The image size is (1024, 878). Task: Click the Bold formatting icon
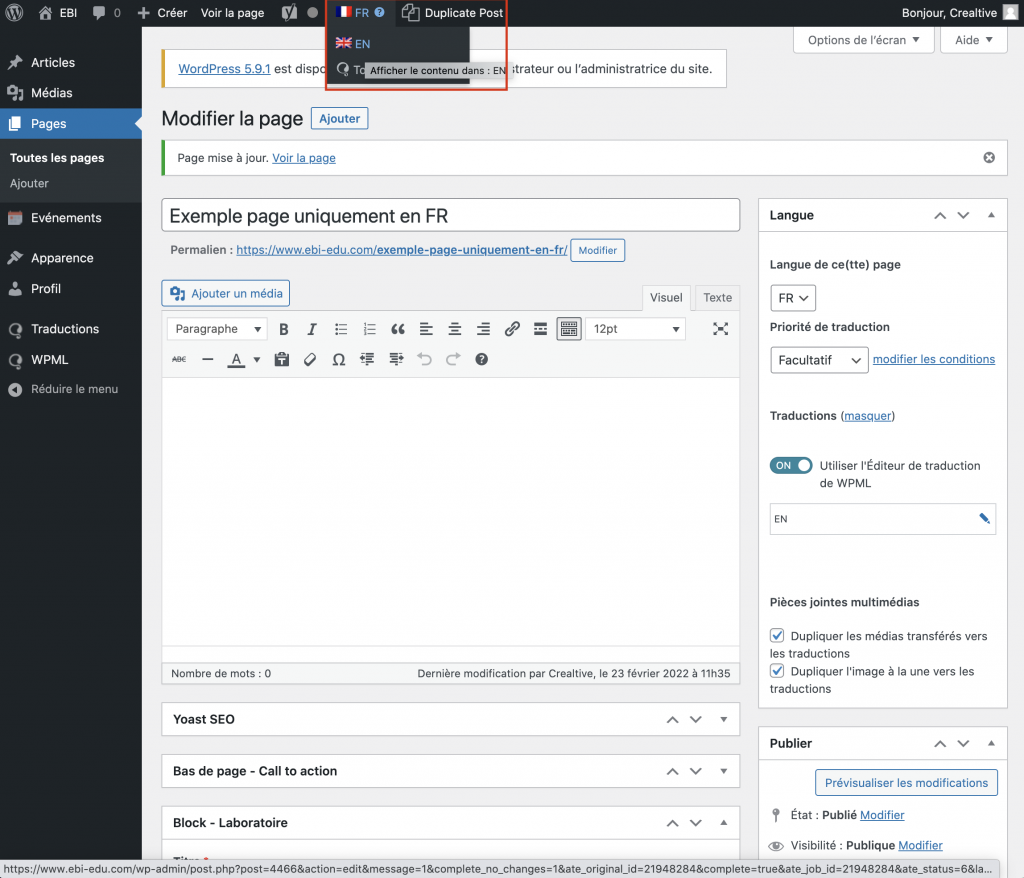tap(283, 329)
